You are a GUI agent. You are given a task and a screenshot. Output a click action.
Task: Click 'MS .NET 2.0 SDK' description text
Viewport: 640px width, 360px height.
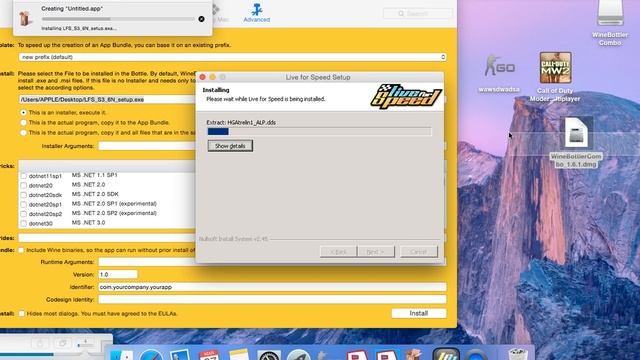click(95, 194)
